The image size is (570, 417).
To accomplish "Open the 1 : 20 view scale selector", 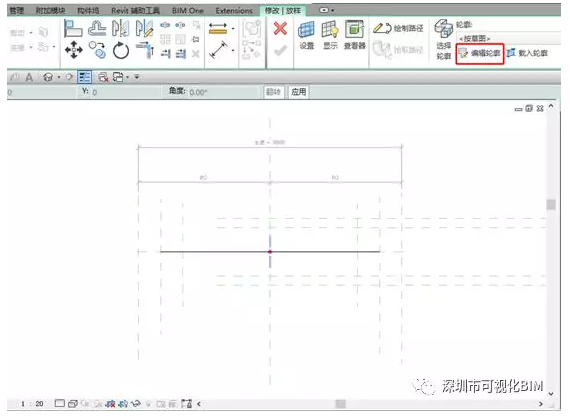I will tap(32, 404).
